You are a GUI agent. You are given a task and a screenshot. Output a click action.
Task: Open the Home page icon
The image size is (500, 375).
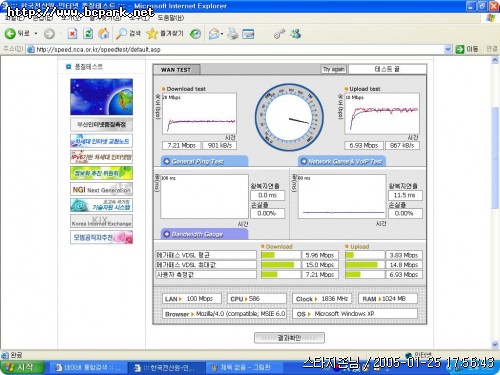[104, 33]
